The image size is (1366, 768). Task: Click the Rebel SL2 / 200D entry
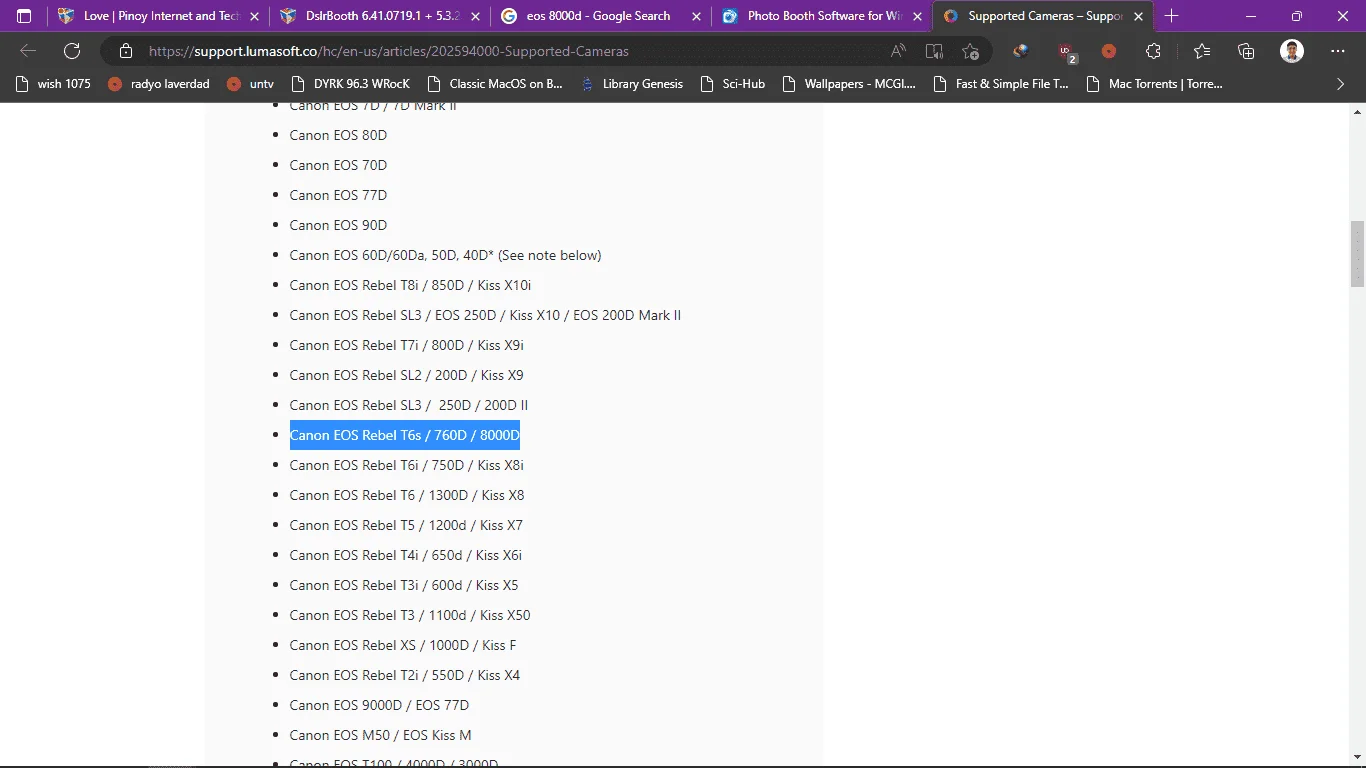click(406, 375)
